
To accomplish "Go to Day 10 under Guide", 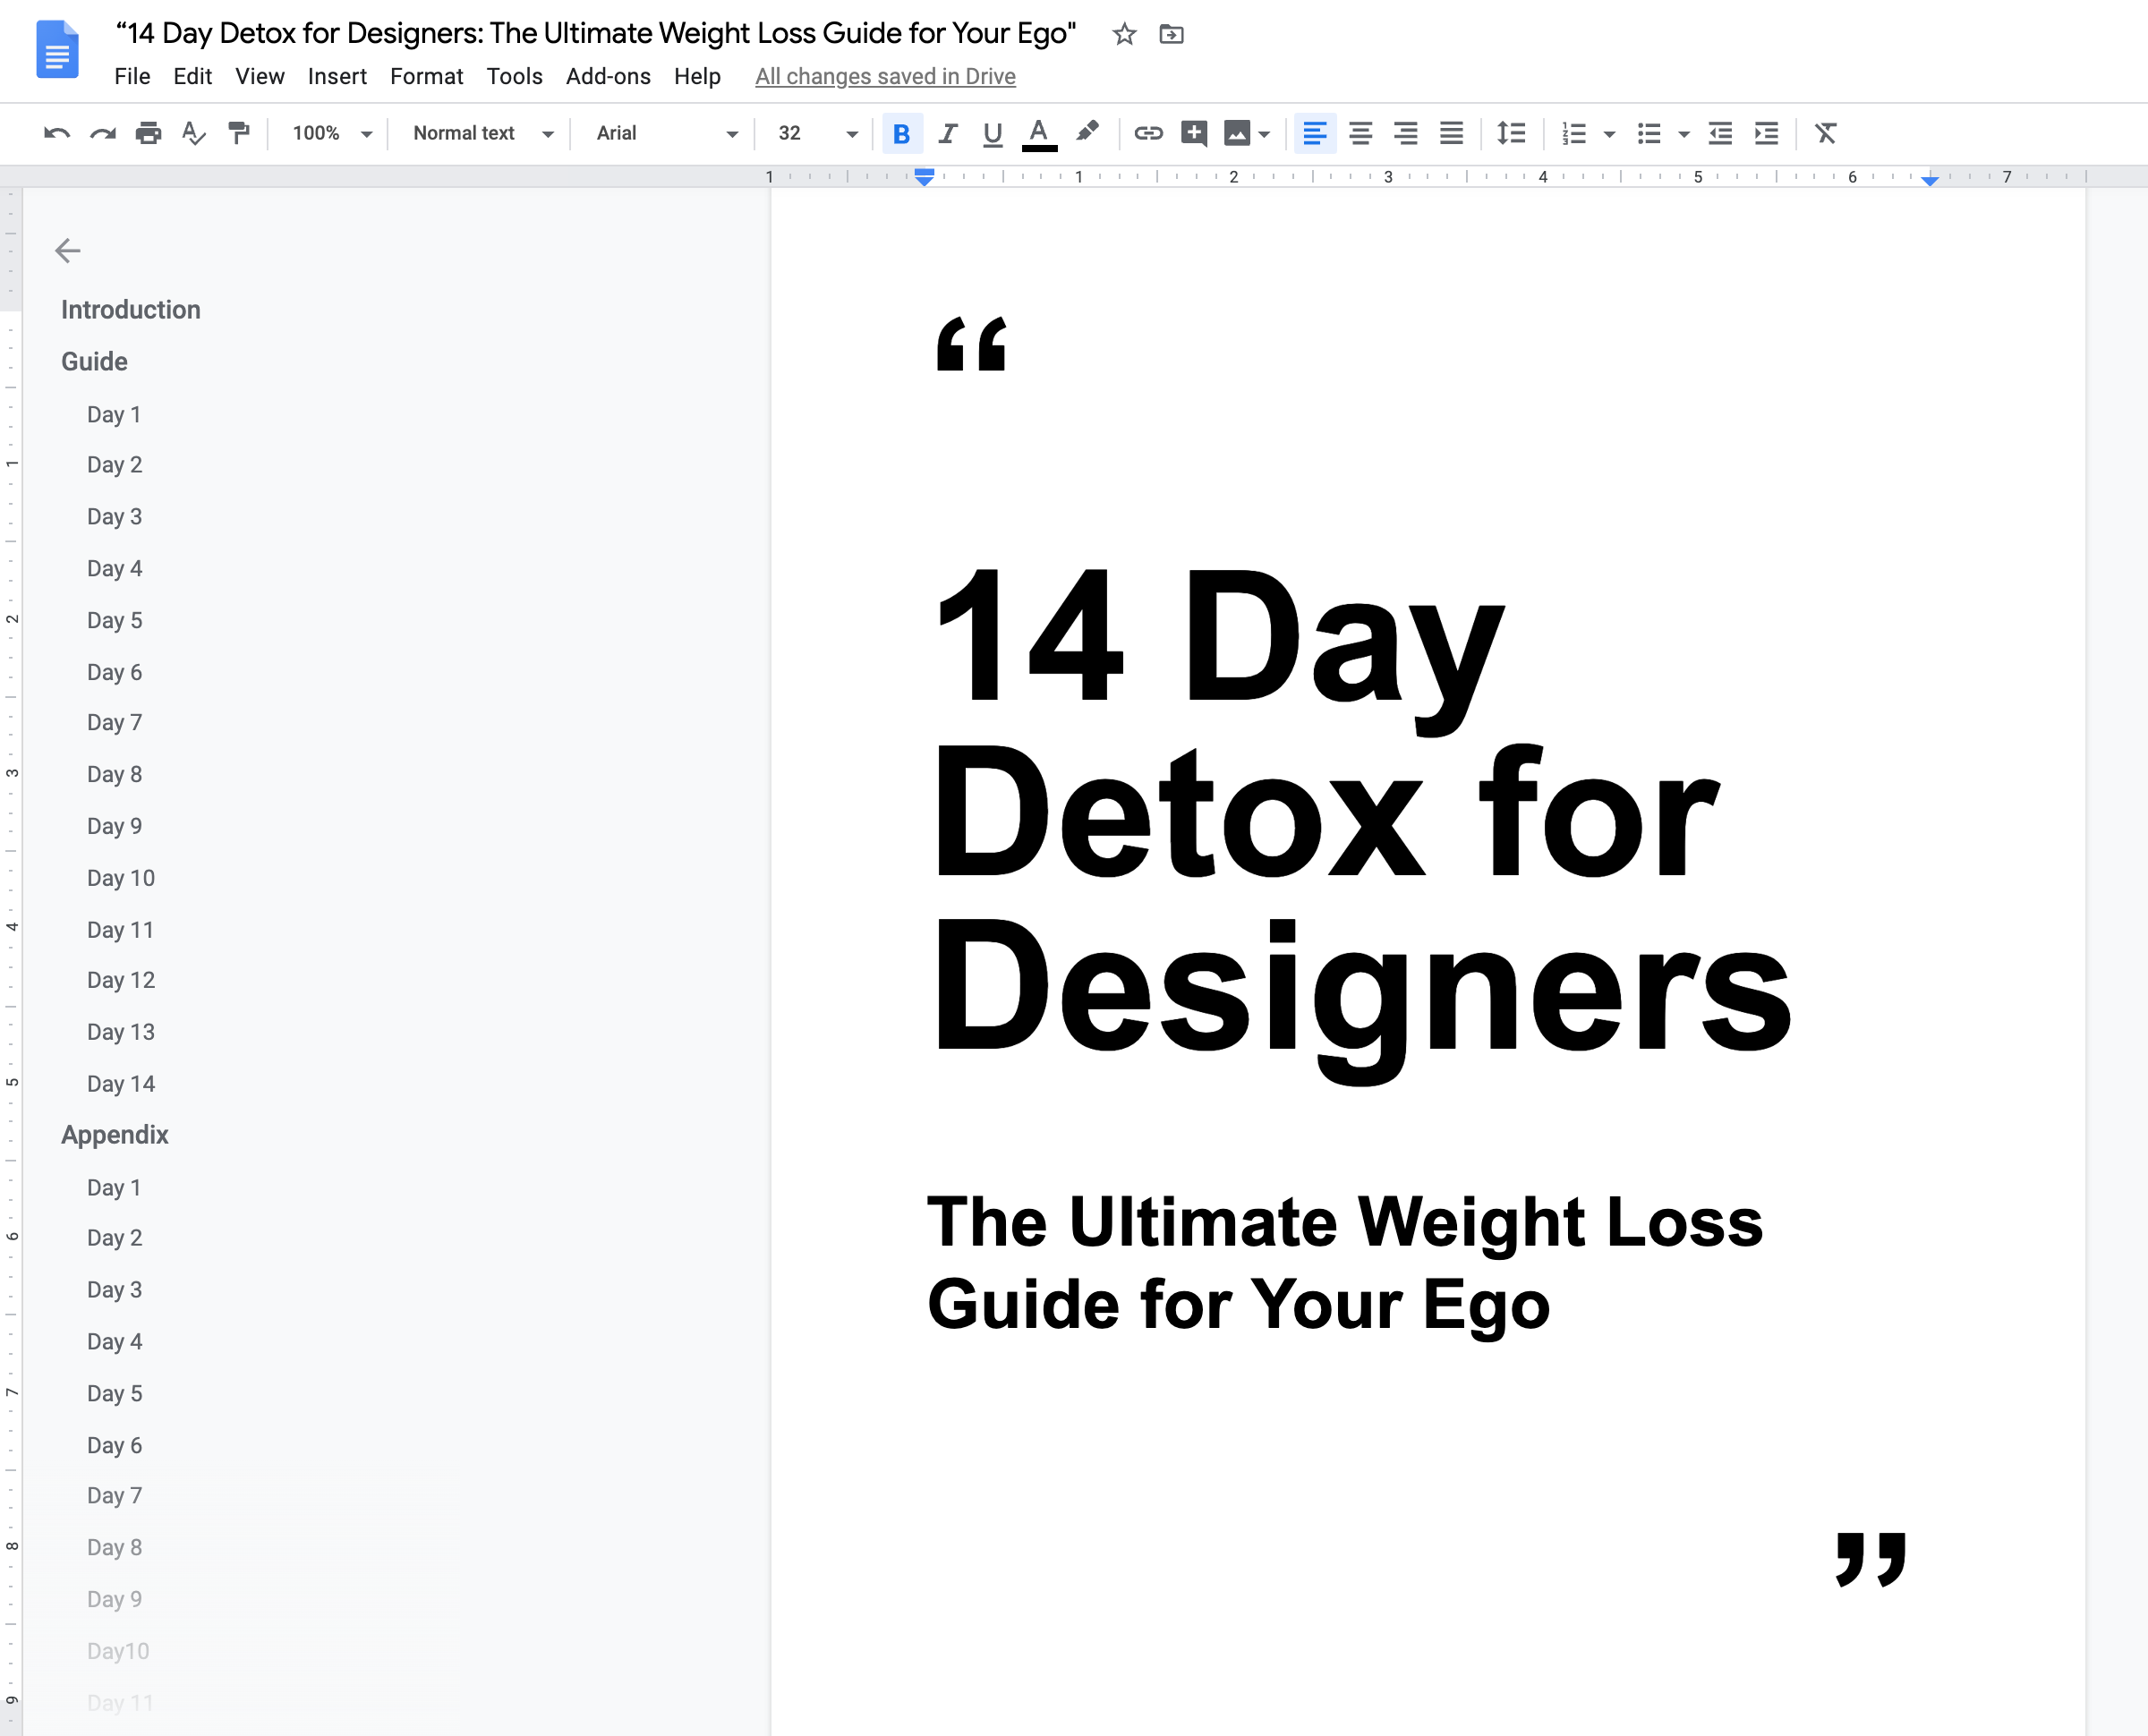I will [121, 878].
